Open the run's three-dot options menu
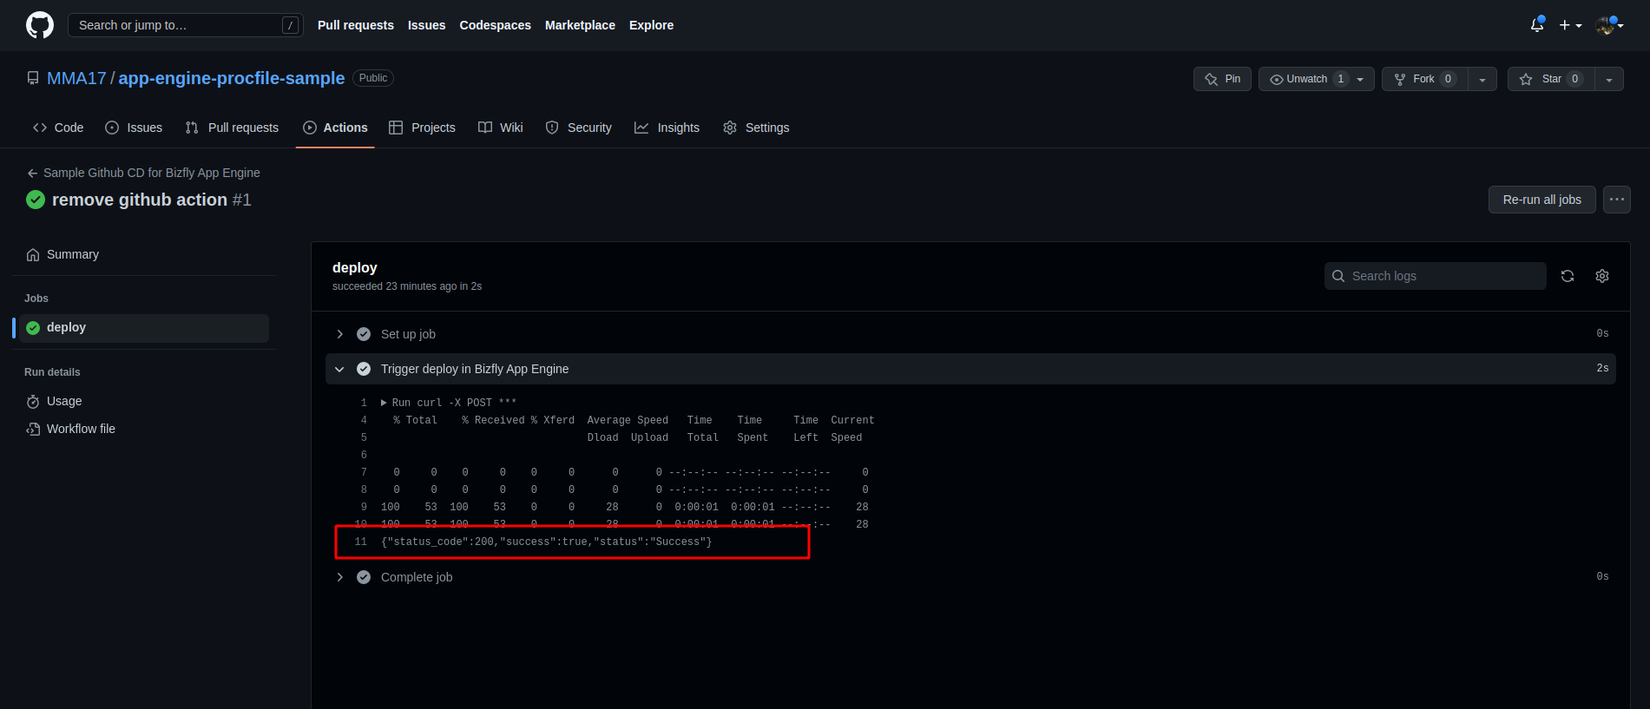This screenshot has width=1650, height=709. coord(1617,200)
